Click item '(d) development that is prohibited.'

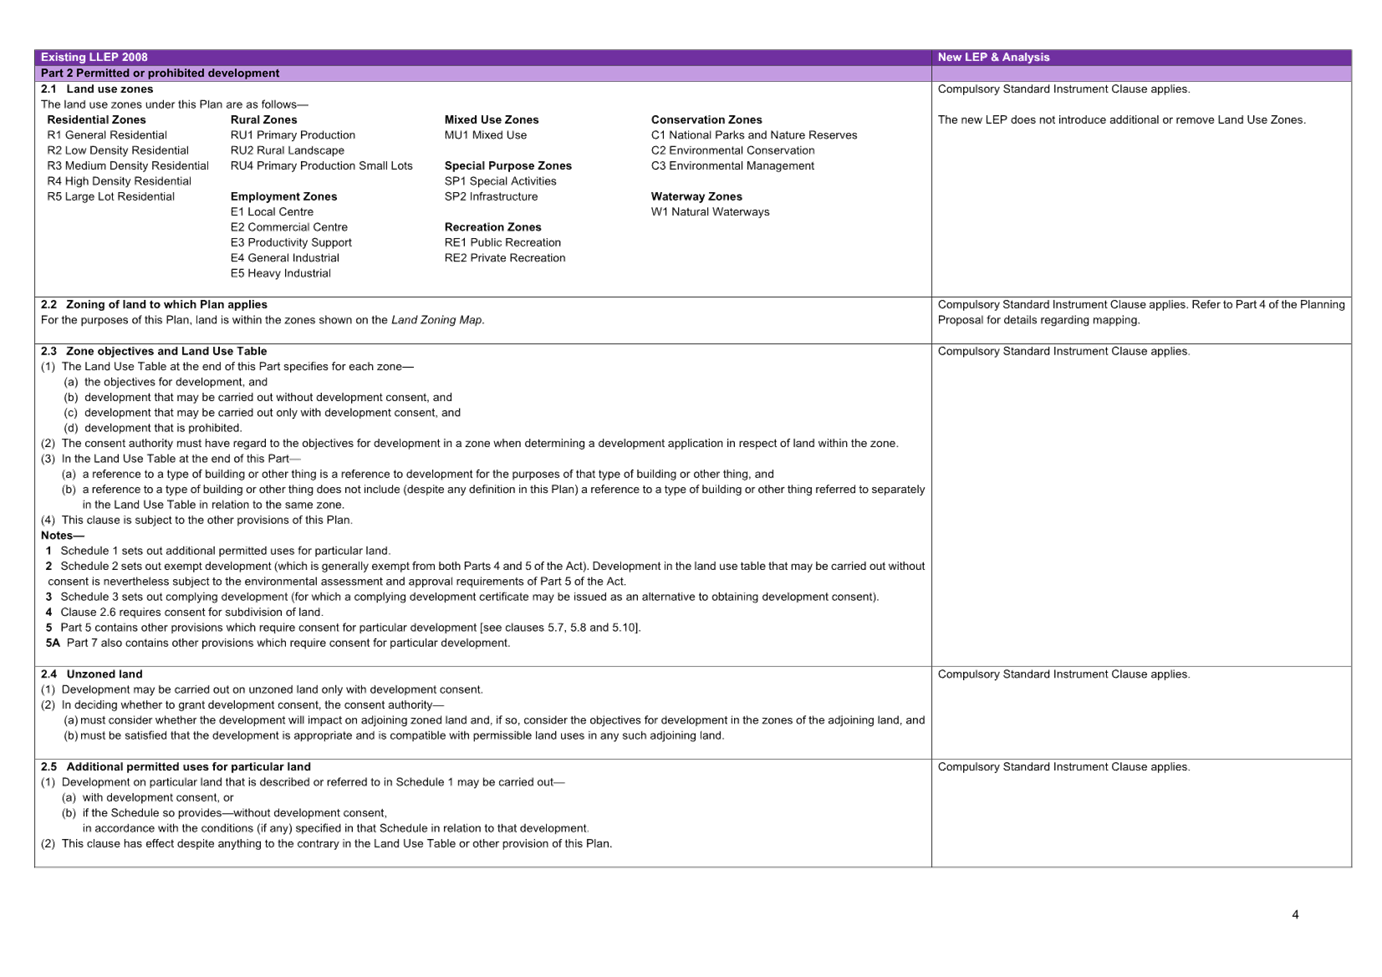point(153,428)
